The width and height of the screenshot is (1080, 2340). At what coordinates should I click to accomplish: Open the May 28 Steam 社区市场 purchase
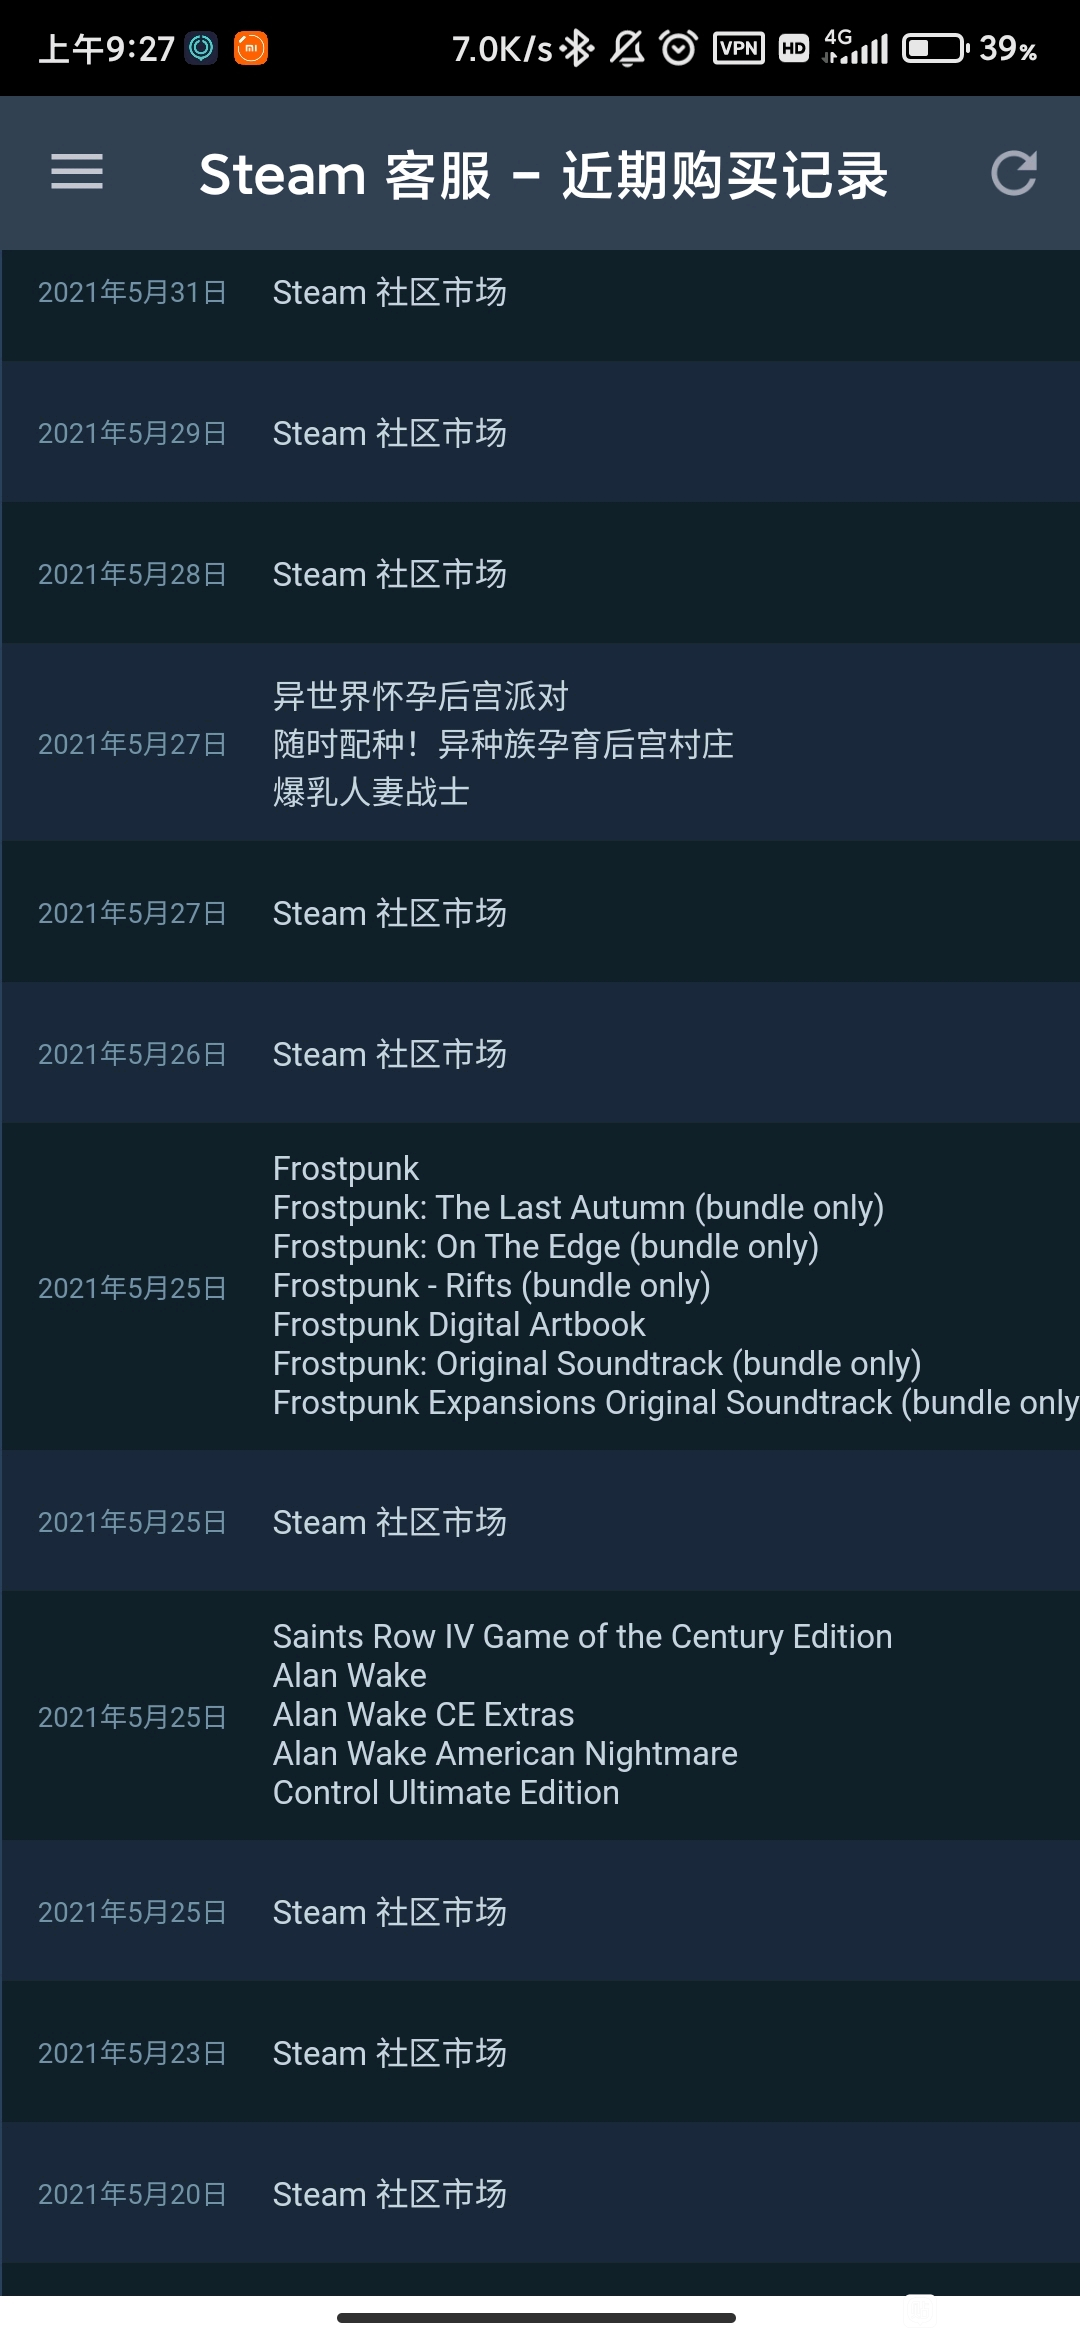(x=540, y=574)
